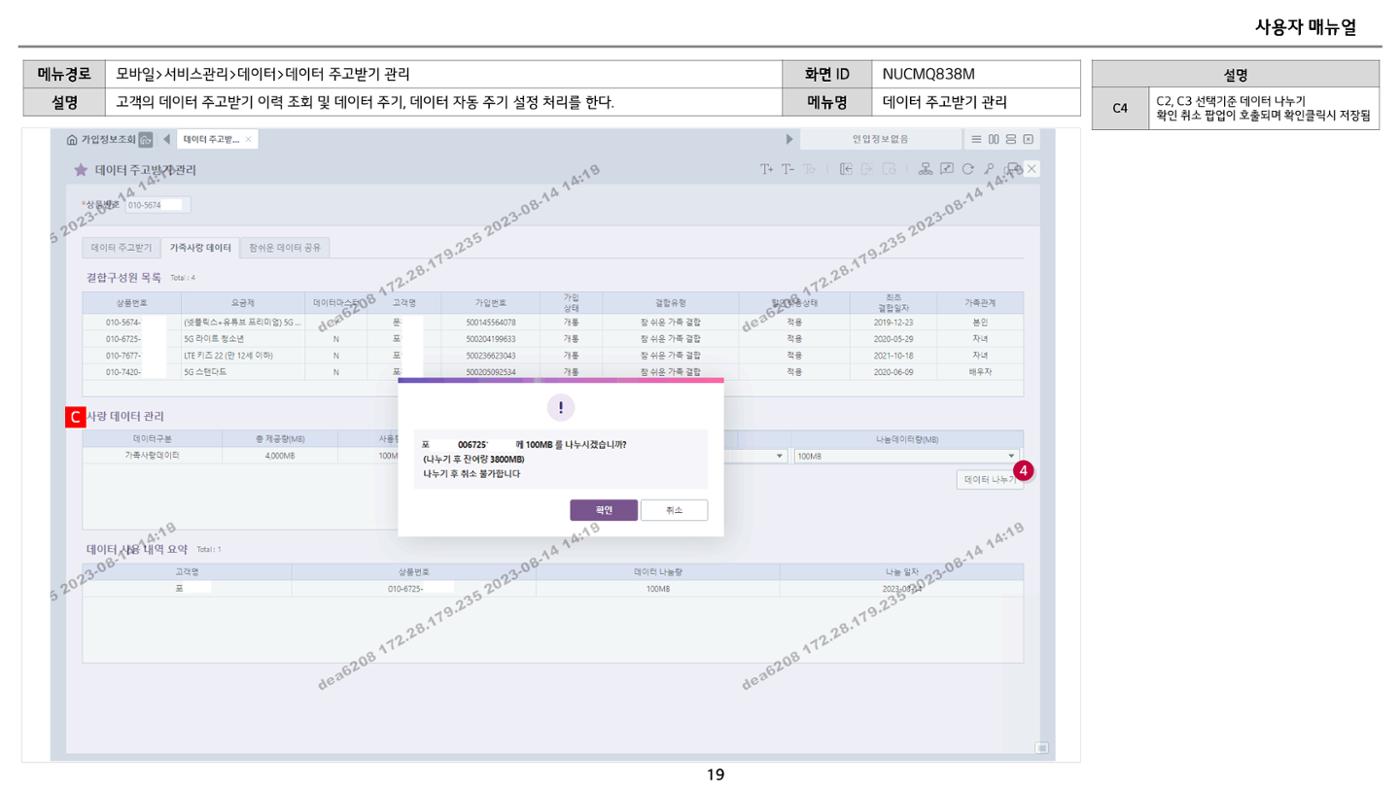Click 가입번호 500204199633
Viewport: 1400px width, 788px height.
491,339
